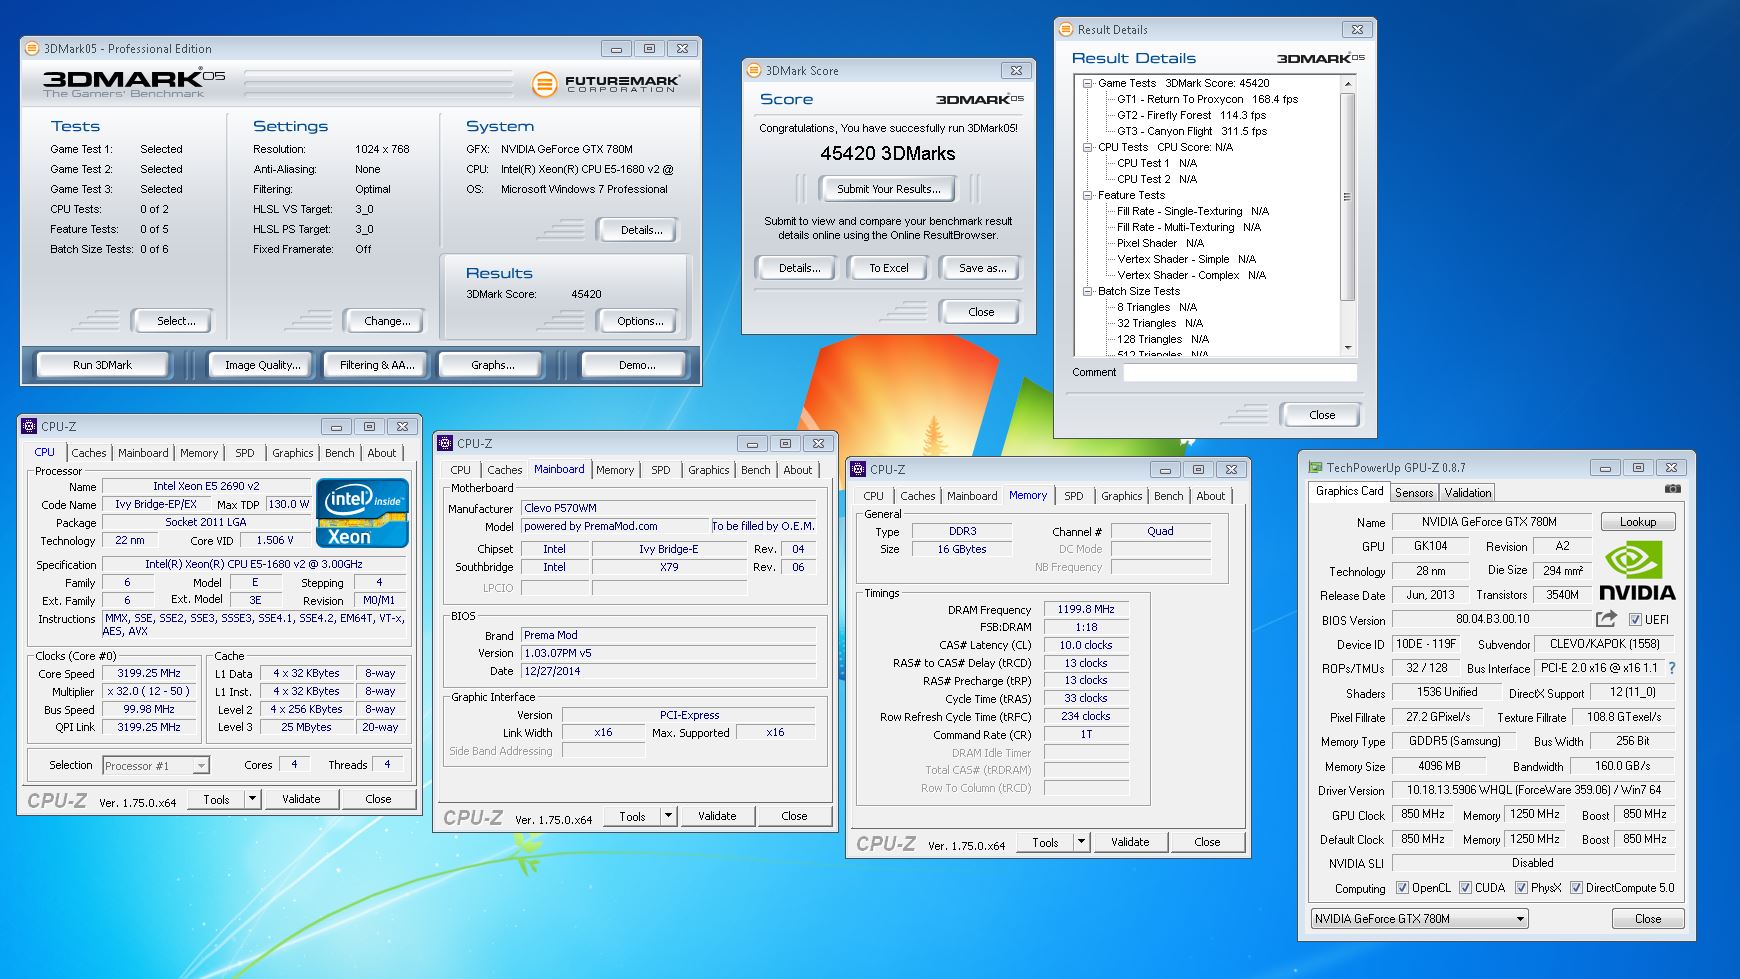Click Change button under Settings
The height and width of the screenshot is (979, 1740).
point(387,321)
